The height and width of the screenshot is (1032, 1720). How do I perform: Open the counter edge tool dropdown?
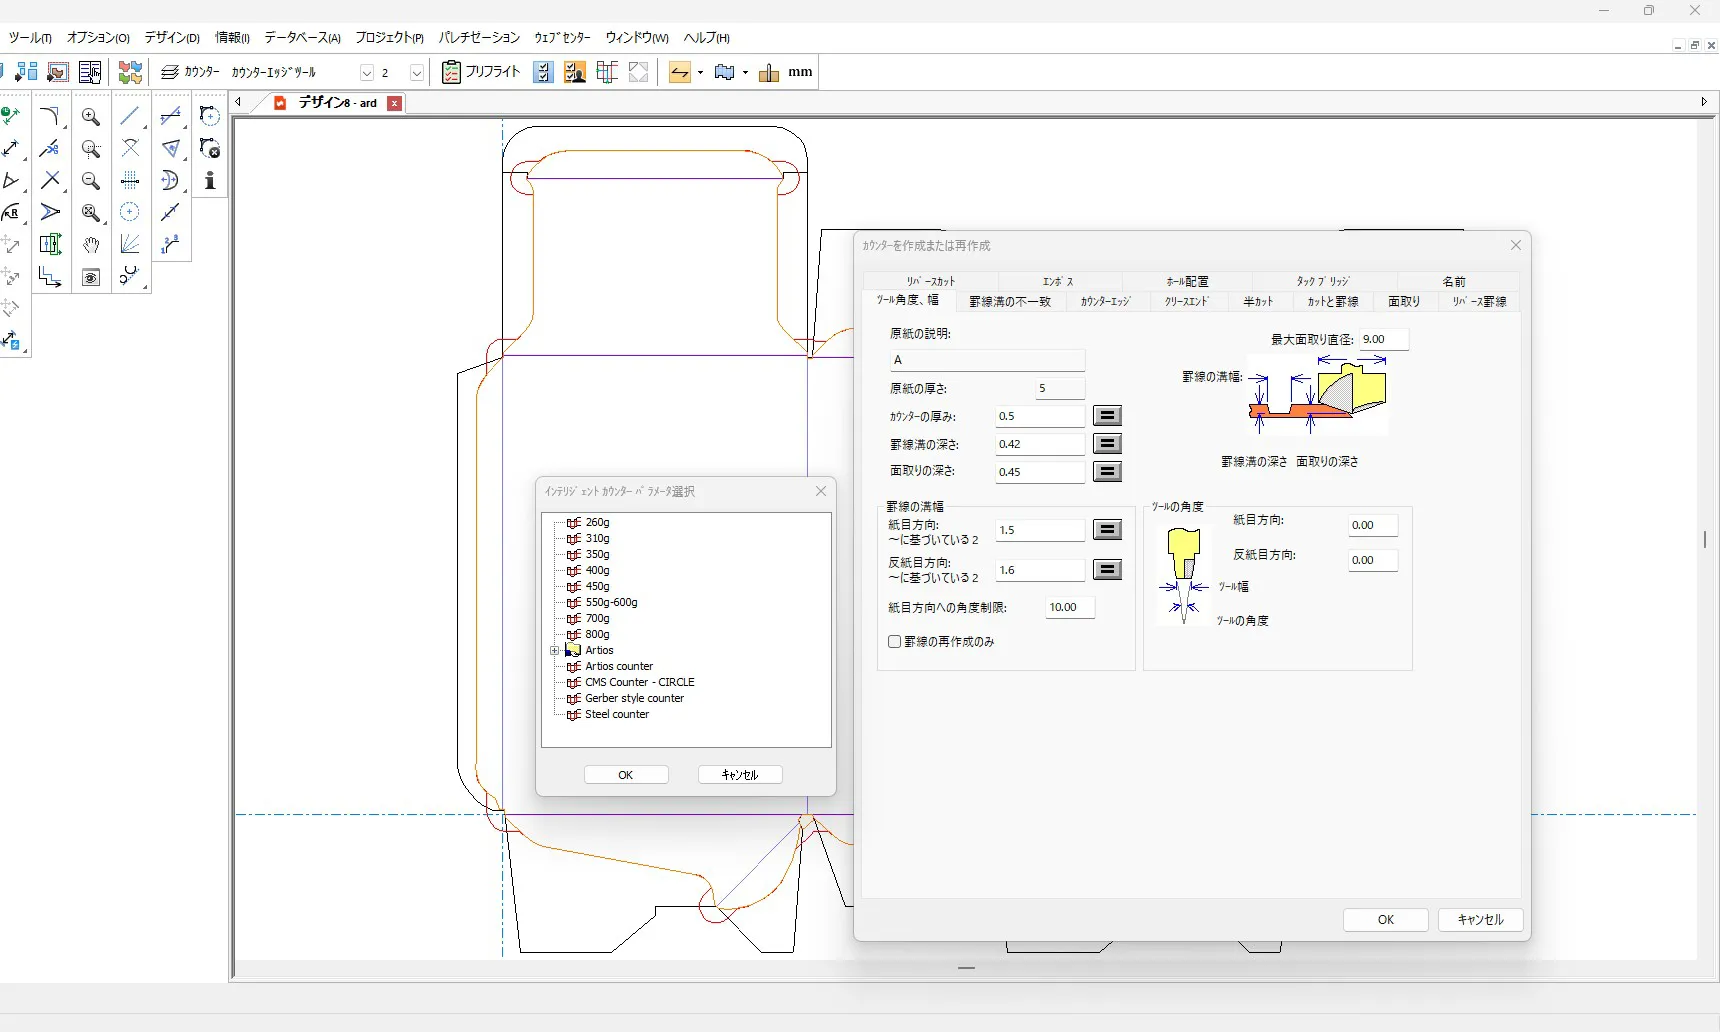tap(366, 73)
